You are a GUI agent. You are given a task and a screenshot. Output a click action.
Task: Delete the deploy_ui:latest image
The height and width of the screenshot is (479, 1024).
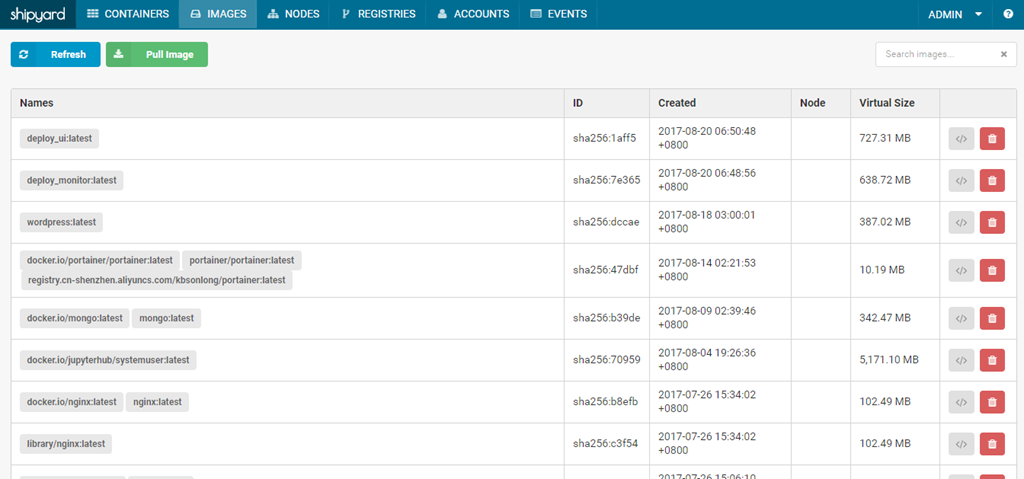coord(992,139)
